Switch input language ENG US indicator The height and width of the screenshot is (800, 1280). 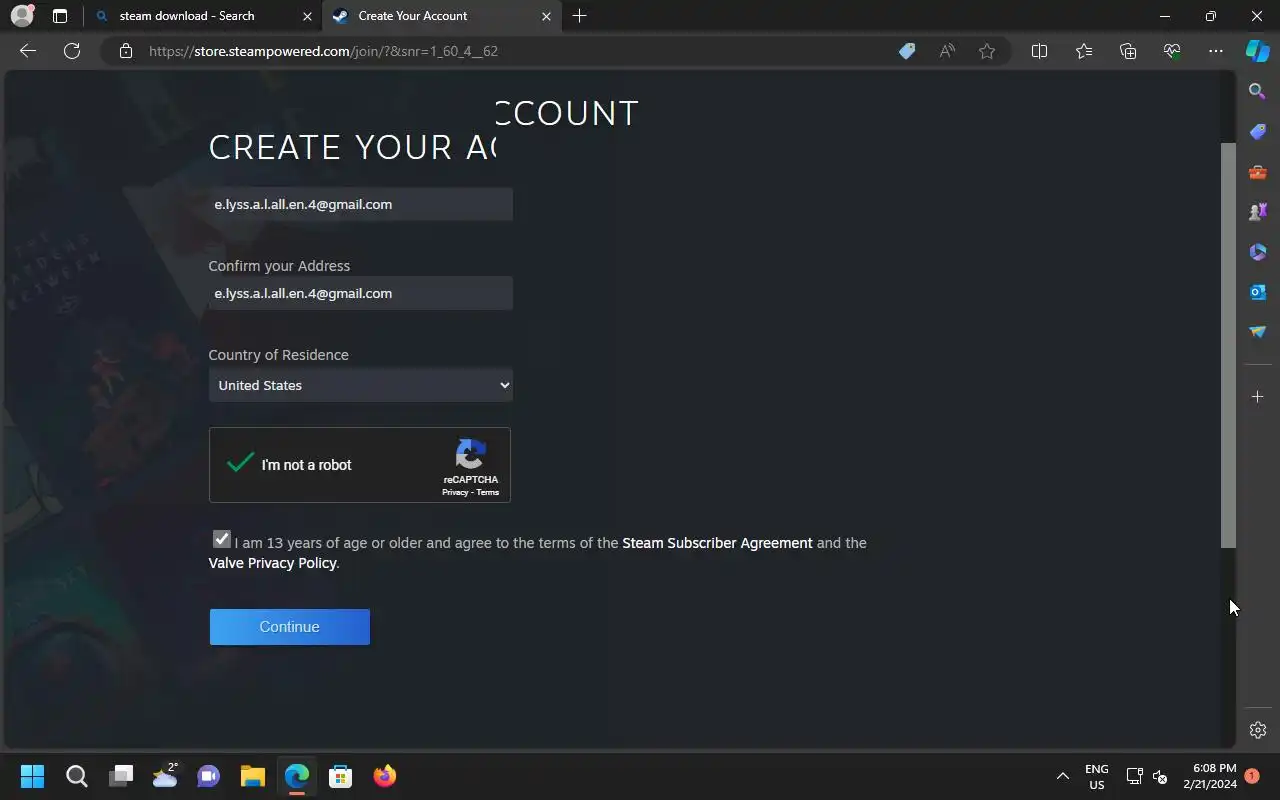[1097, 776]
